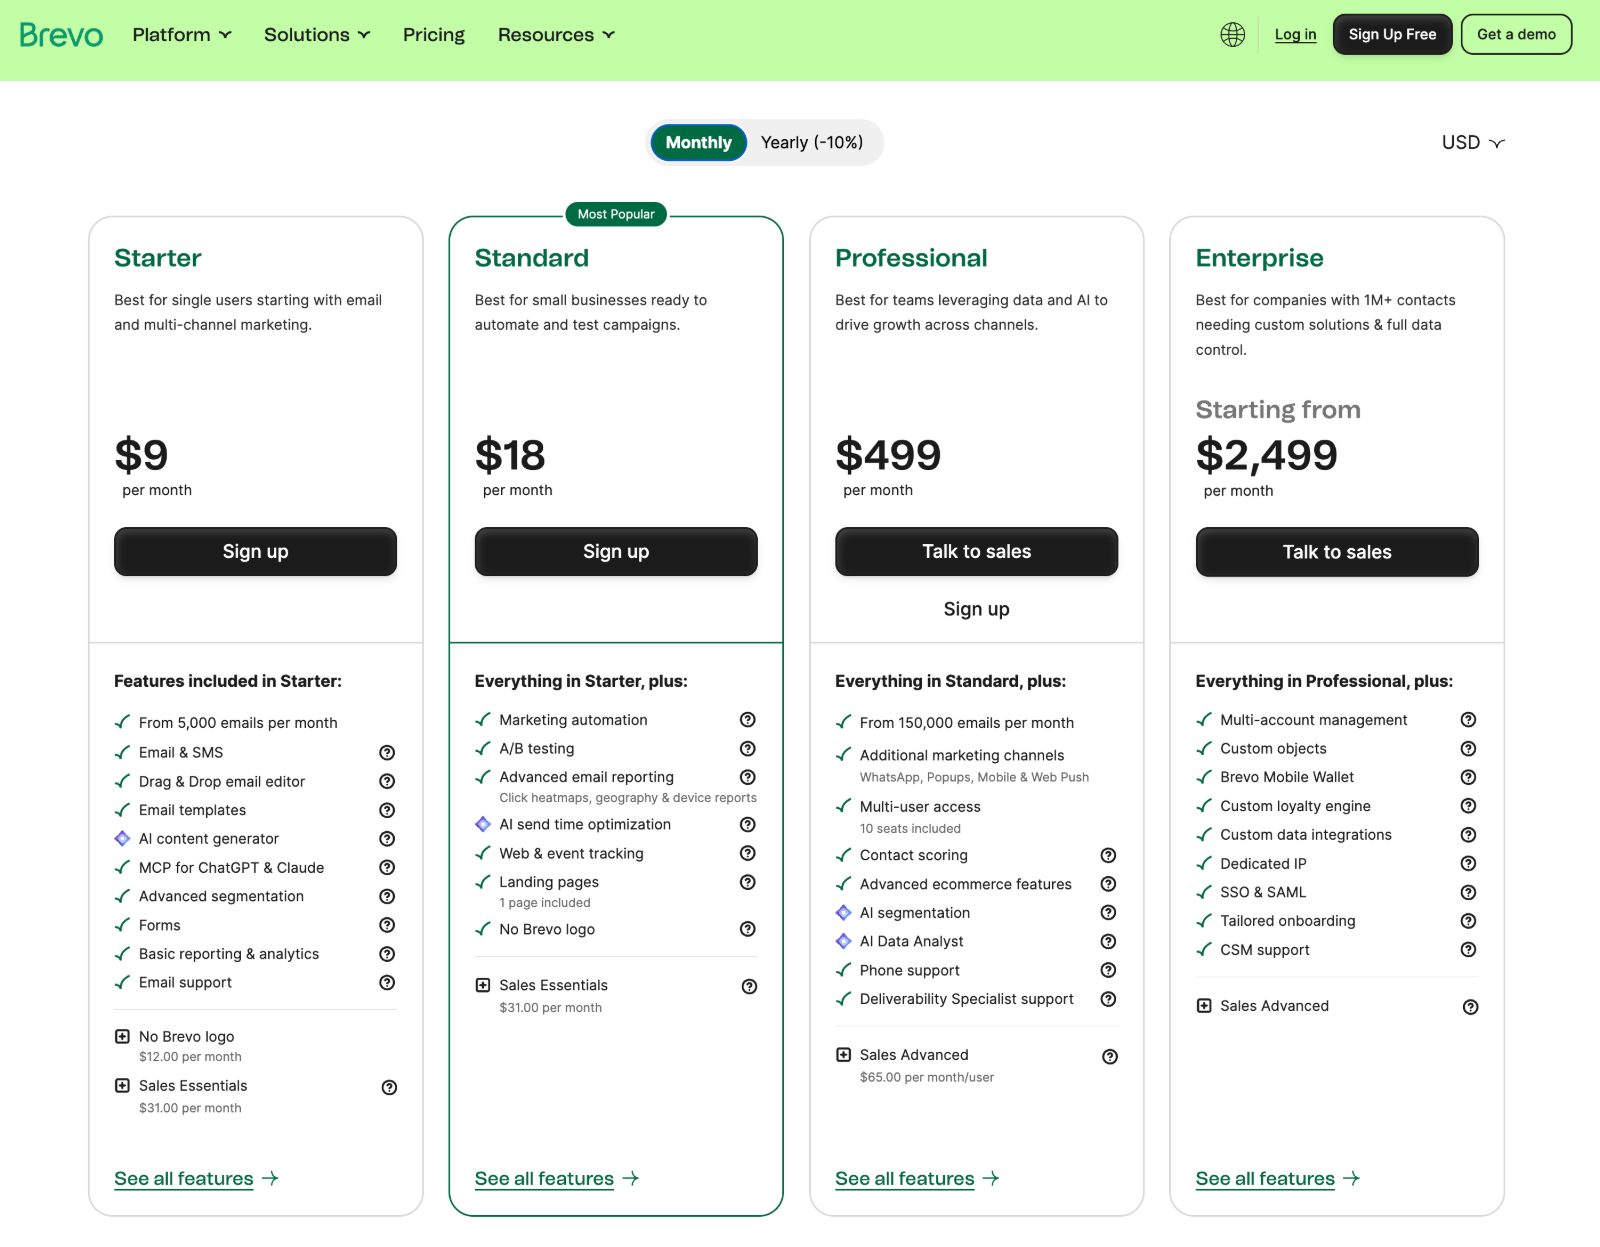Go to the Pricing page
This screenshot has height=1247, width=1600.
pyautogui.click(x=434, y=35)
